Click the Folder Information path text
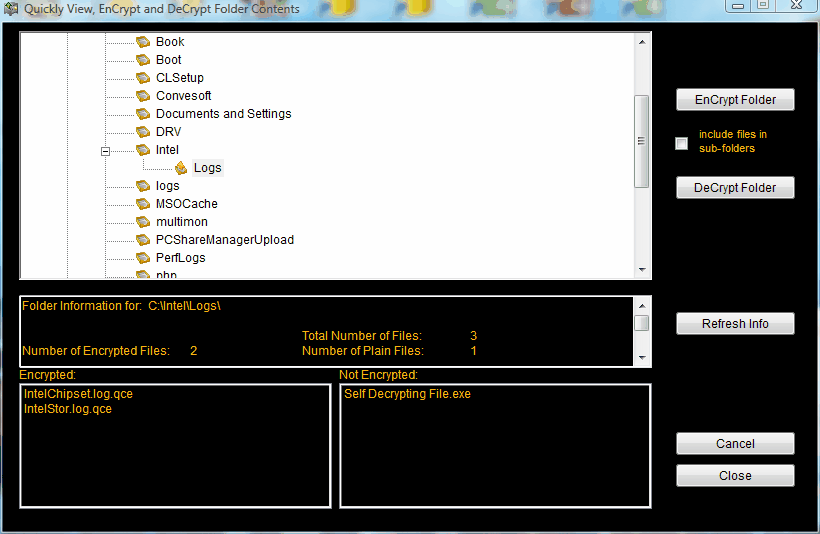The width and height of the screenshot is (820, 534). (x=121, y=306)
